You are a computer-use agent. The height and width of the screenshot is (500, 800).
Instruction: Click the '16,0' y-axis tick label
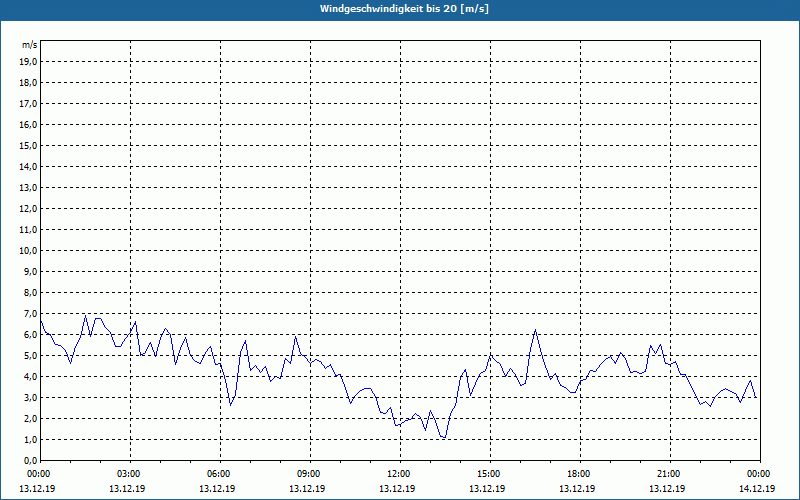click(x=28, y=124)
